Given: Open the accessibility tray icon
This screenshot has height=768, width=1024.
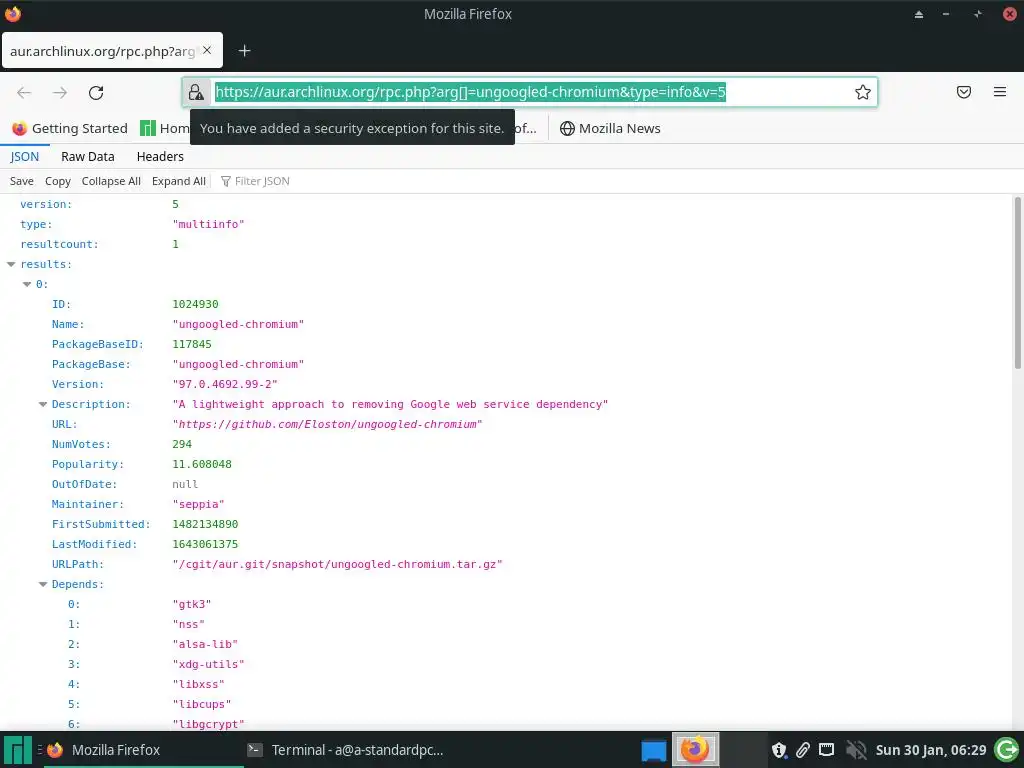Looking at the screenshot, I should coord(778,750).
